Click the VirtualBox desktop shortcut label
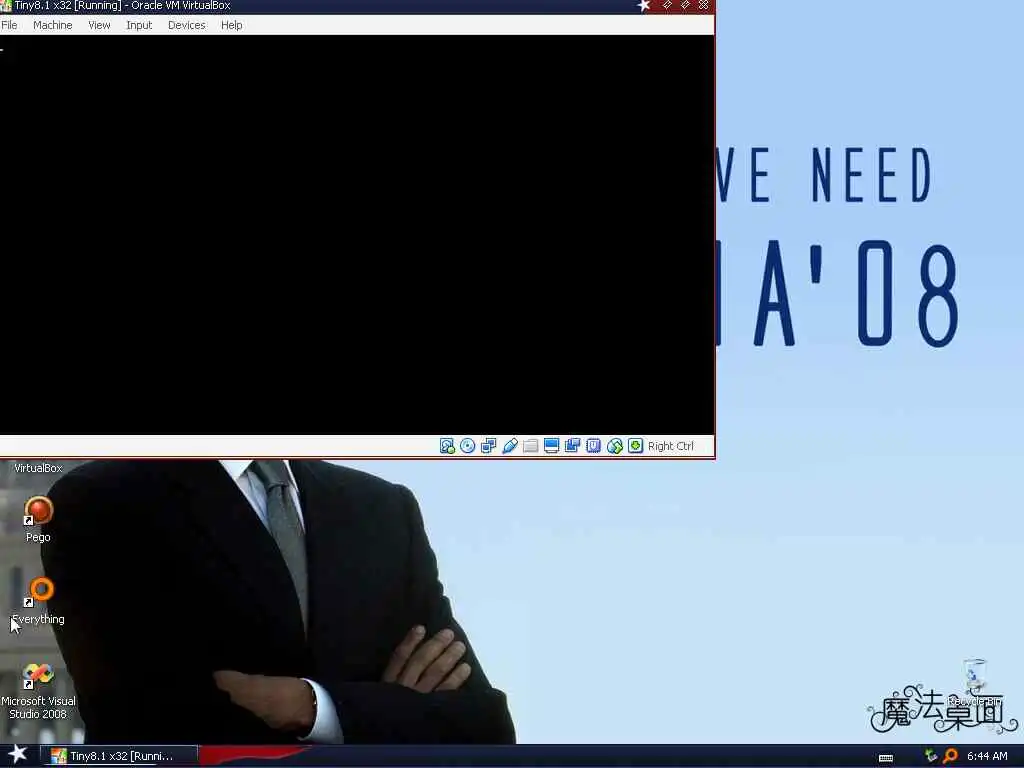Image resolution: width=1024 pixels, height=768 pixels. coord(38,468)
